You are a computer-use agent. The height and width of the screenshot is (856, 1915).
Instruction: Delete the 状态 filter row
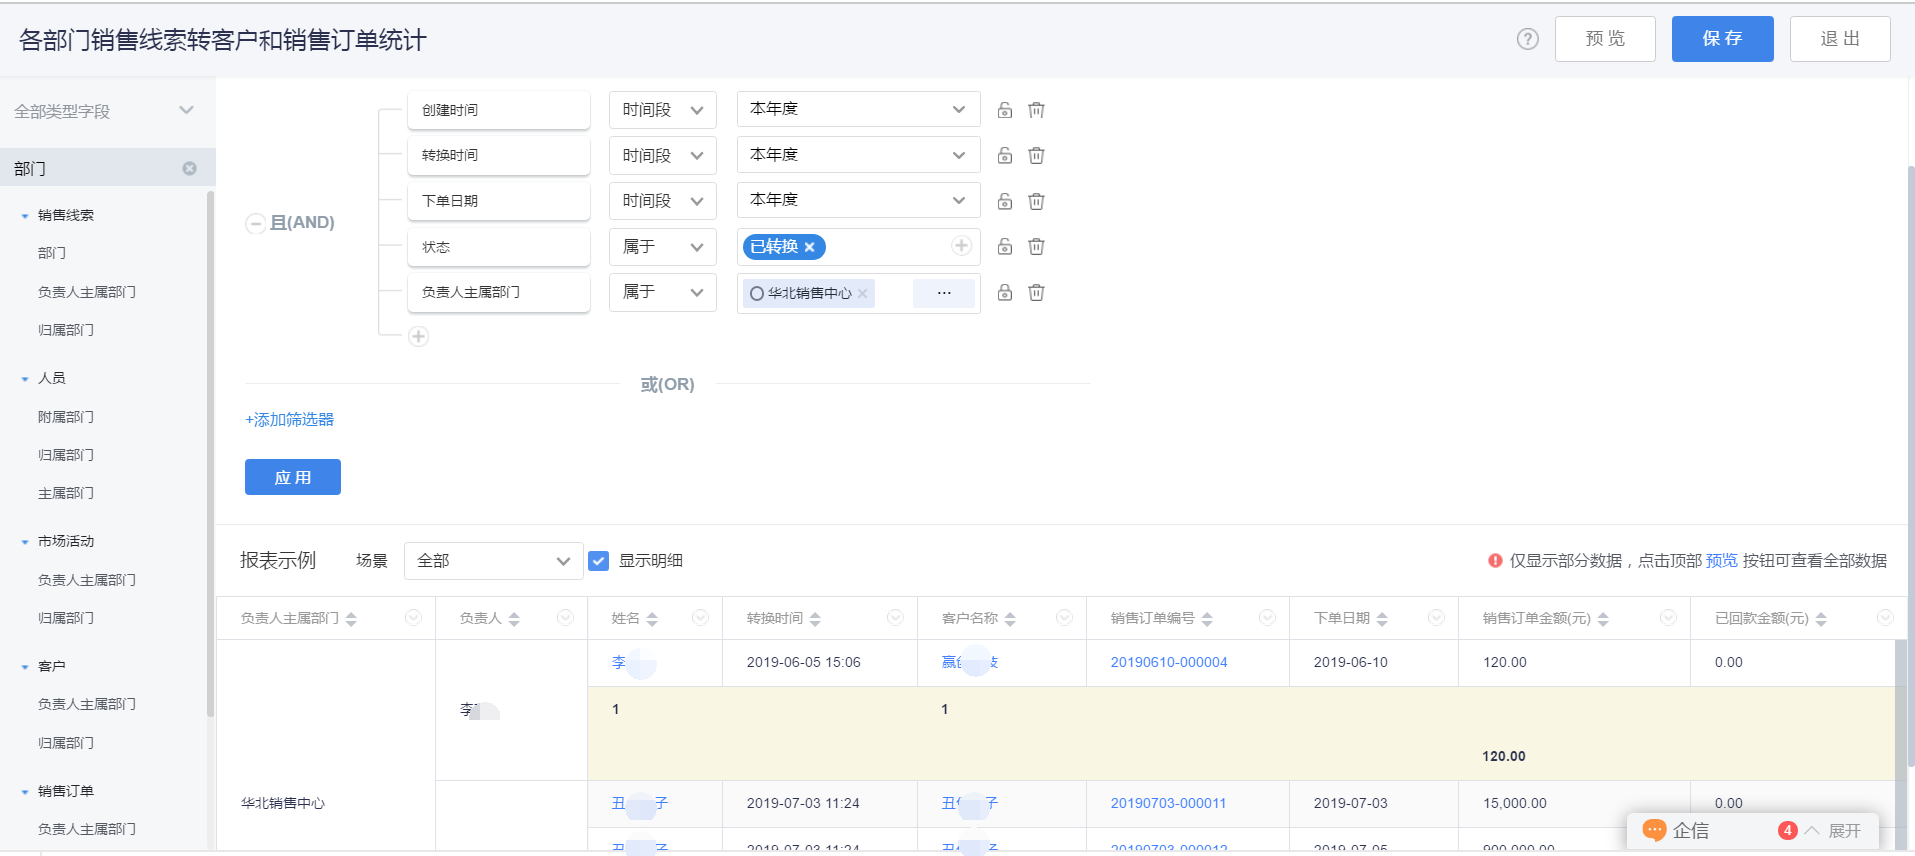(x=1036, y=246)
